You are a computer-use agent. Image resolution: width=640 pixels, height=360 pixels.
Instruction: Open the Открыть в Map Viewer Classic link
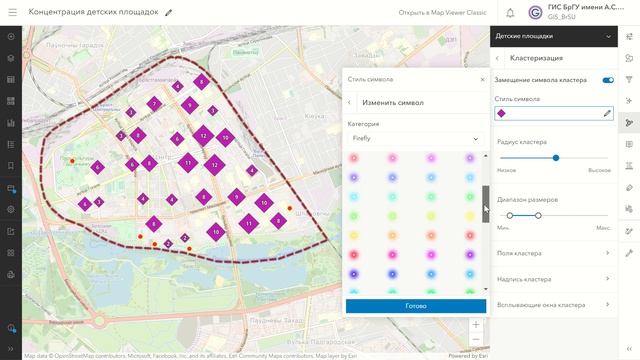[442, 13]
